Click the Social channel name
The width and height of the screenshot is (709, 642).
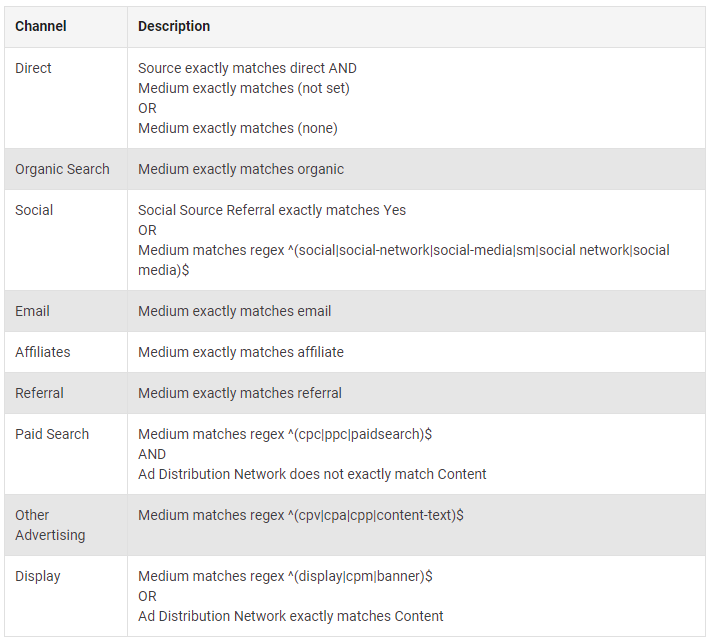point(34,210)
